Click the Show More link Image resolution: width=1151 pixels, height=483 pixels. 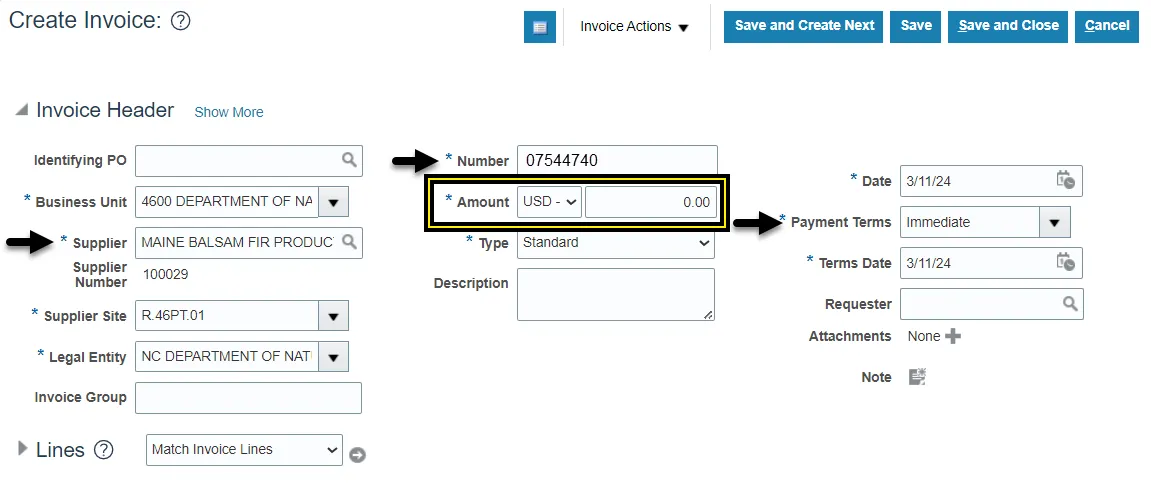[x=229, y=112]
